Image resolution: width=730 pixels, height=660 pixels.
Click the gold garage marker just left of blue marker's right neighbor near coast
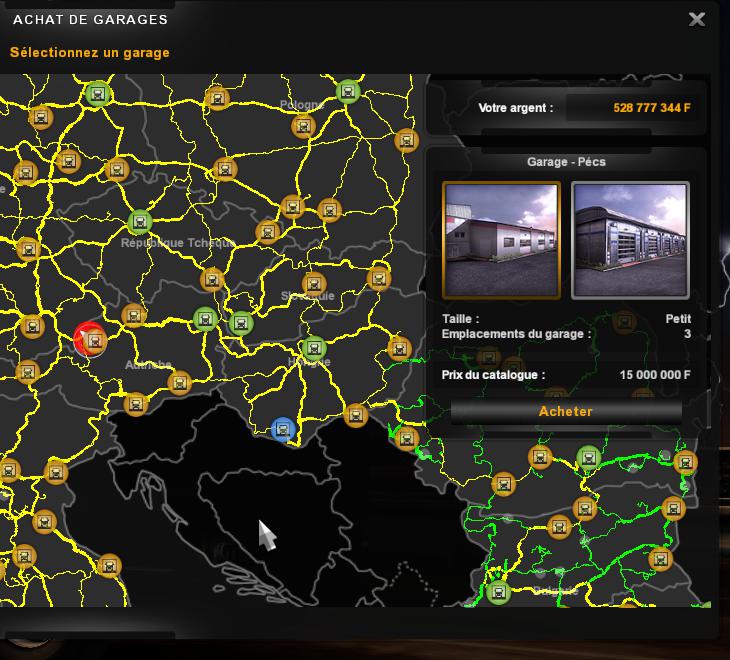point(355,414)
